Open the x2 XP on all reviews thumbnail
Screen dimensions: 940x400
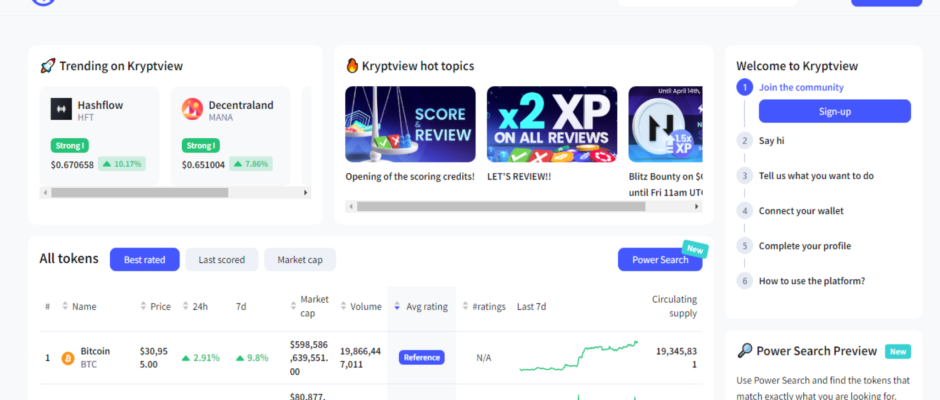pyautogui.click(x=552, y=124)
